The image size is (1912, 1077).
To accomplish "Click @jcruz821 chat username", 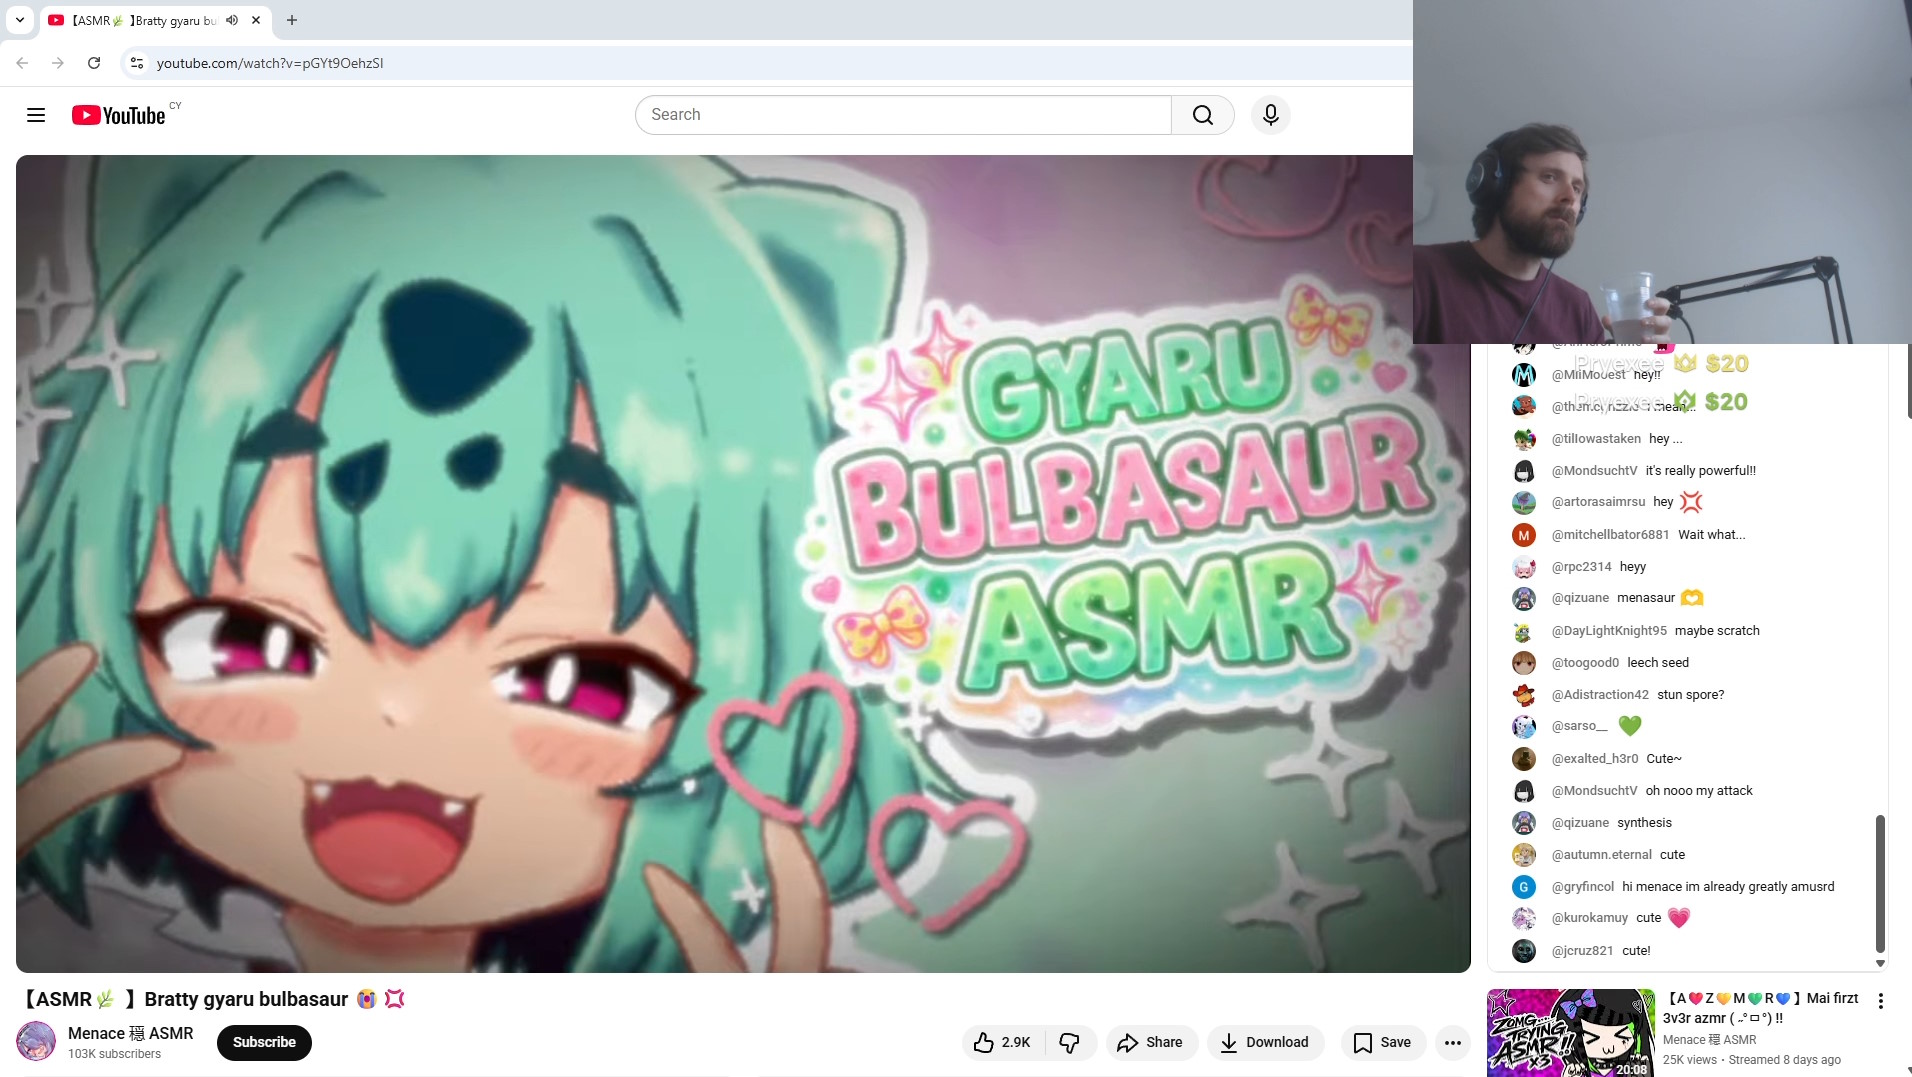I will [x=1582, y=951].
